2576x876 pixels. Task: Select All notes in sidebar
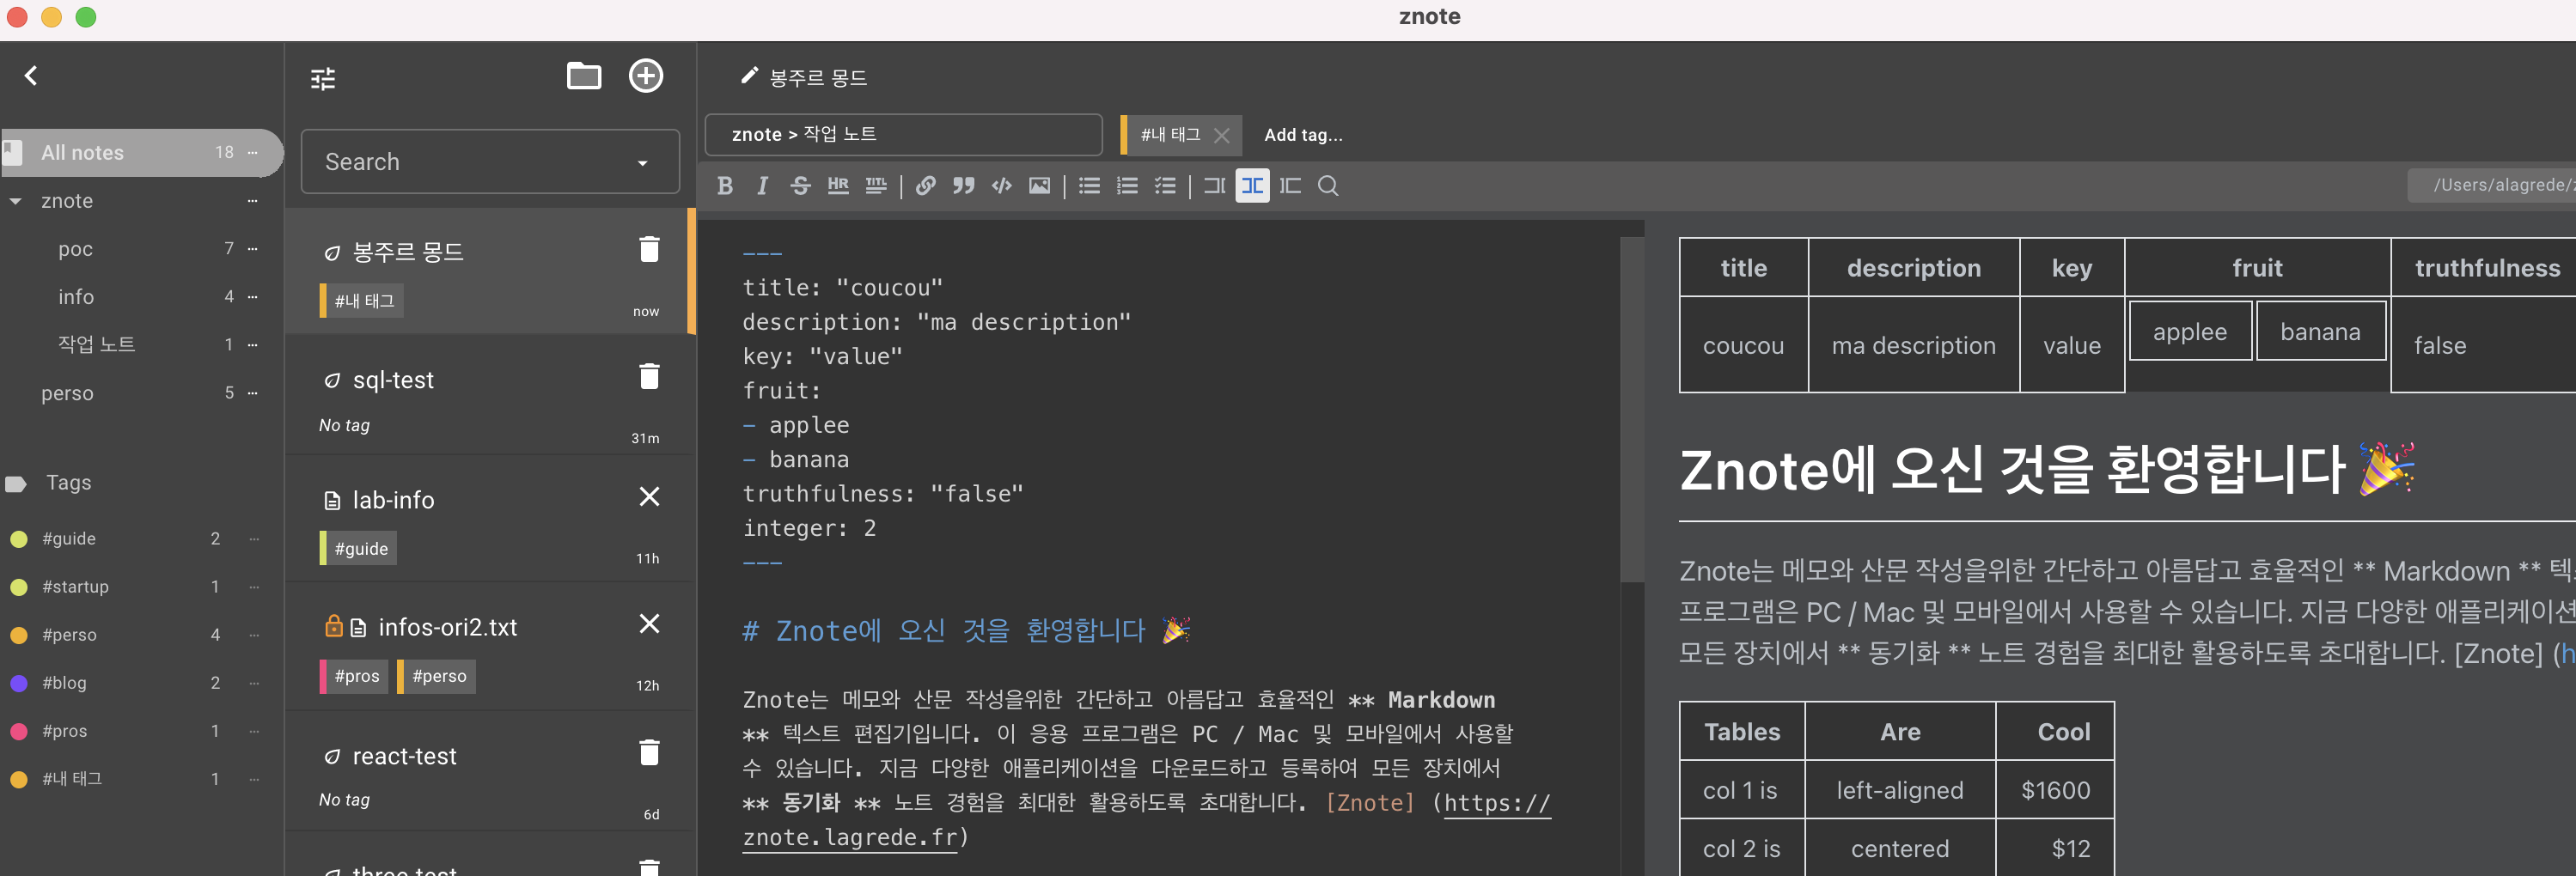click(x=141, y=152)
